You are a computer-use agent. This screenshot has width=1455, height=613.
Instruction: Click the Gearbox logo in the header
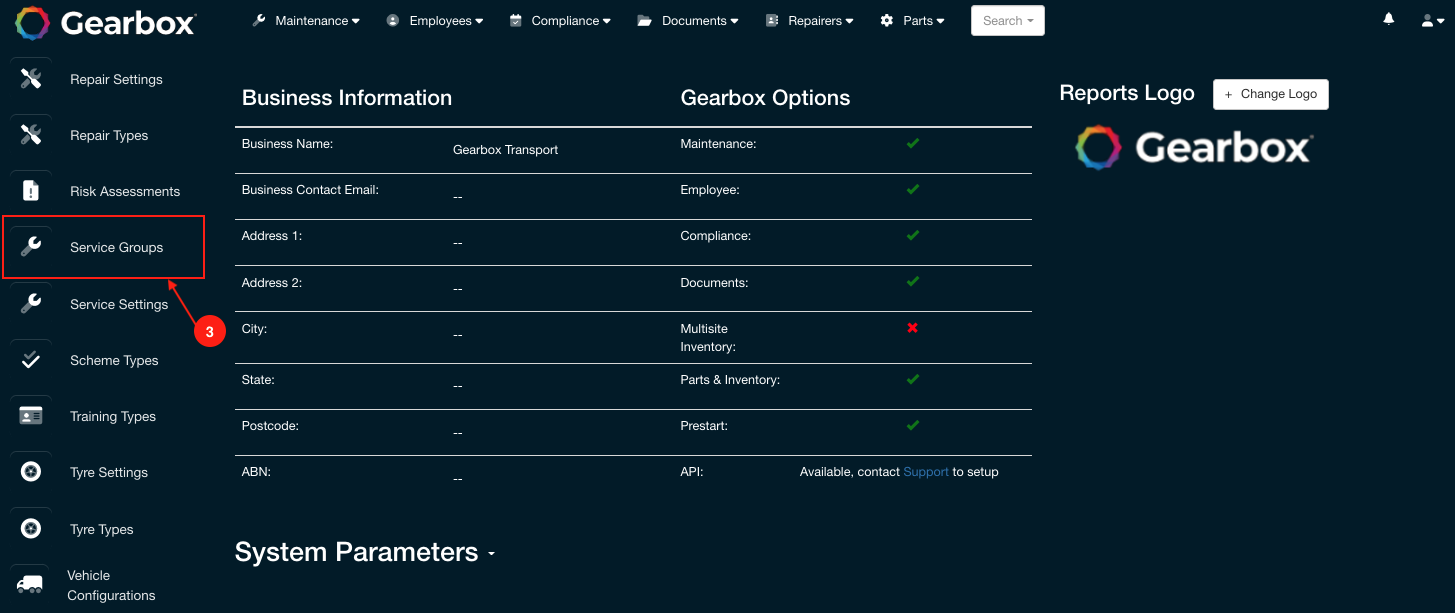coord(106,22)
